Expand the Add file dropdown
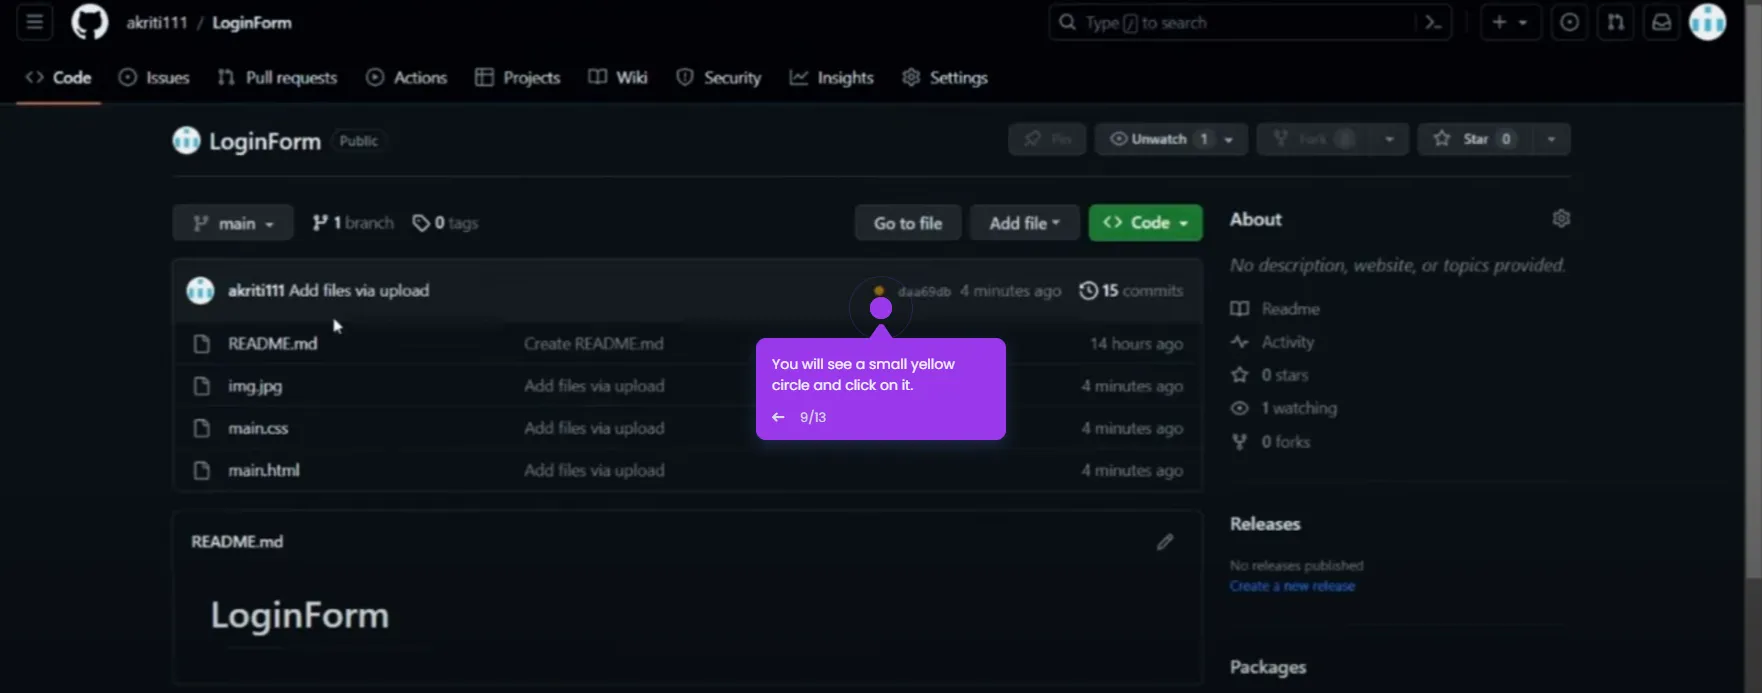This screenshot has height=693, width=1762. 1024,223
